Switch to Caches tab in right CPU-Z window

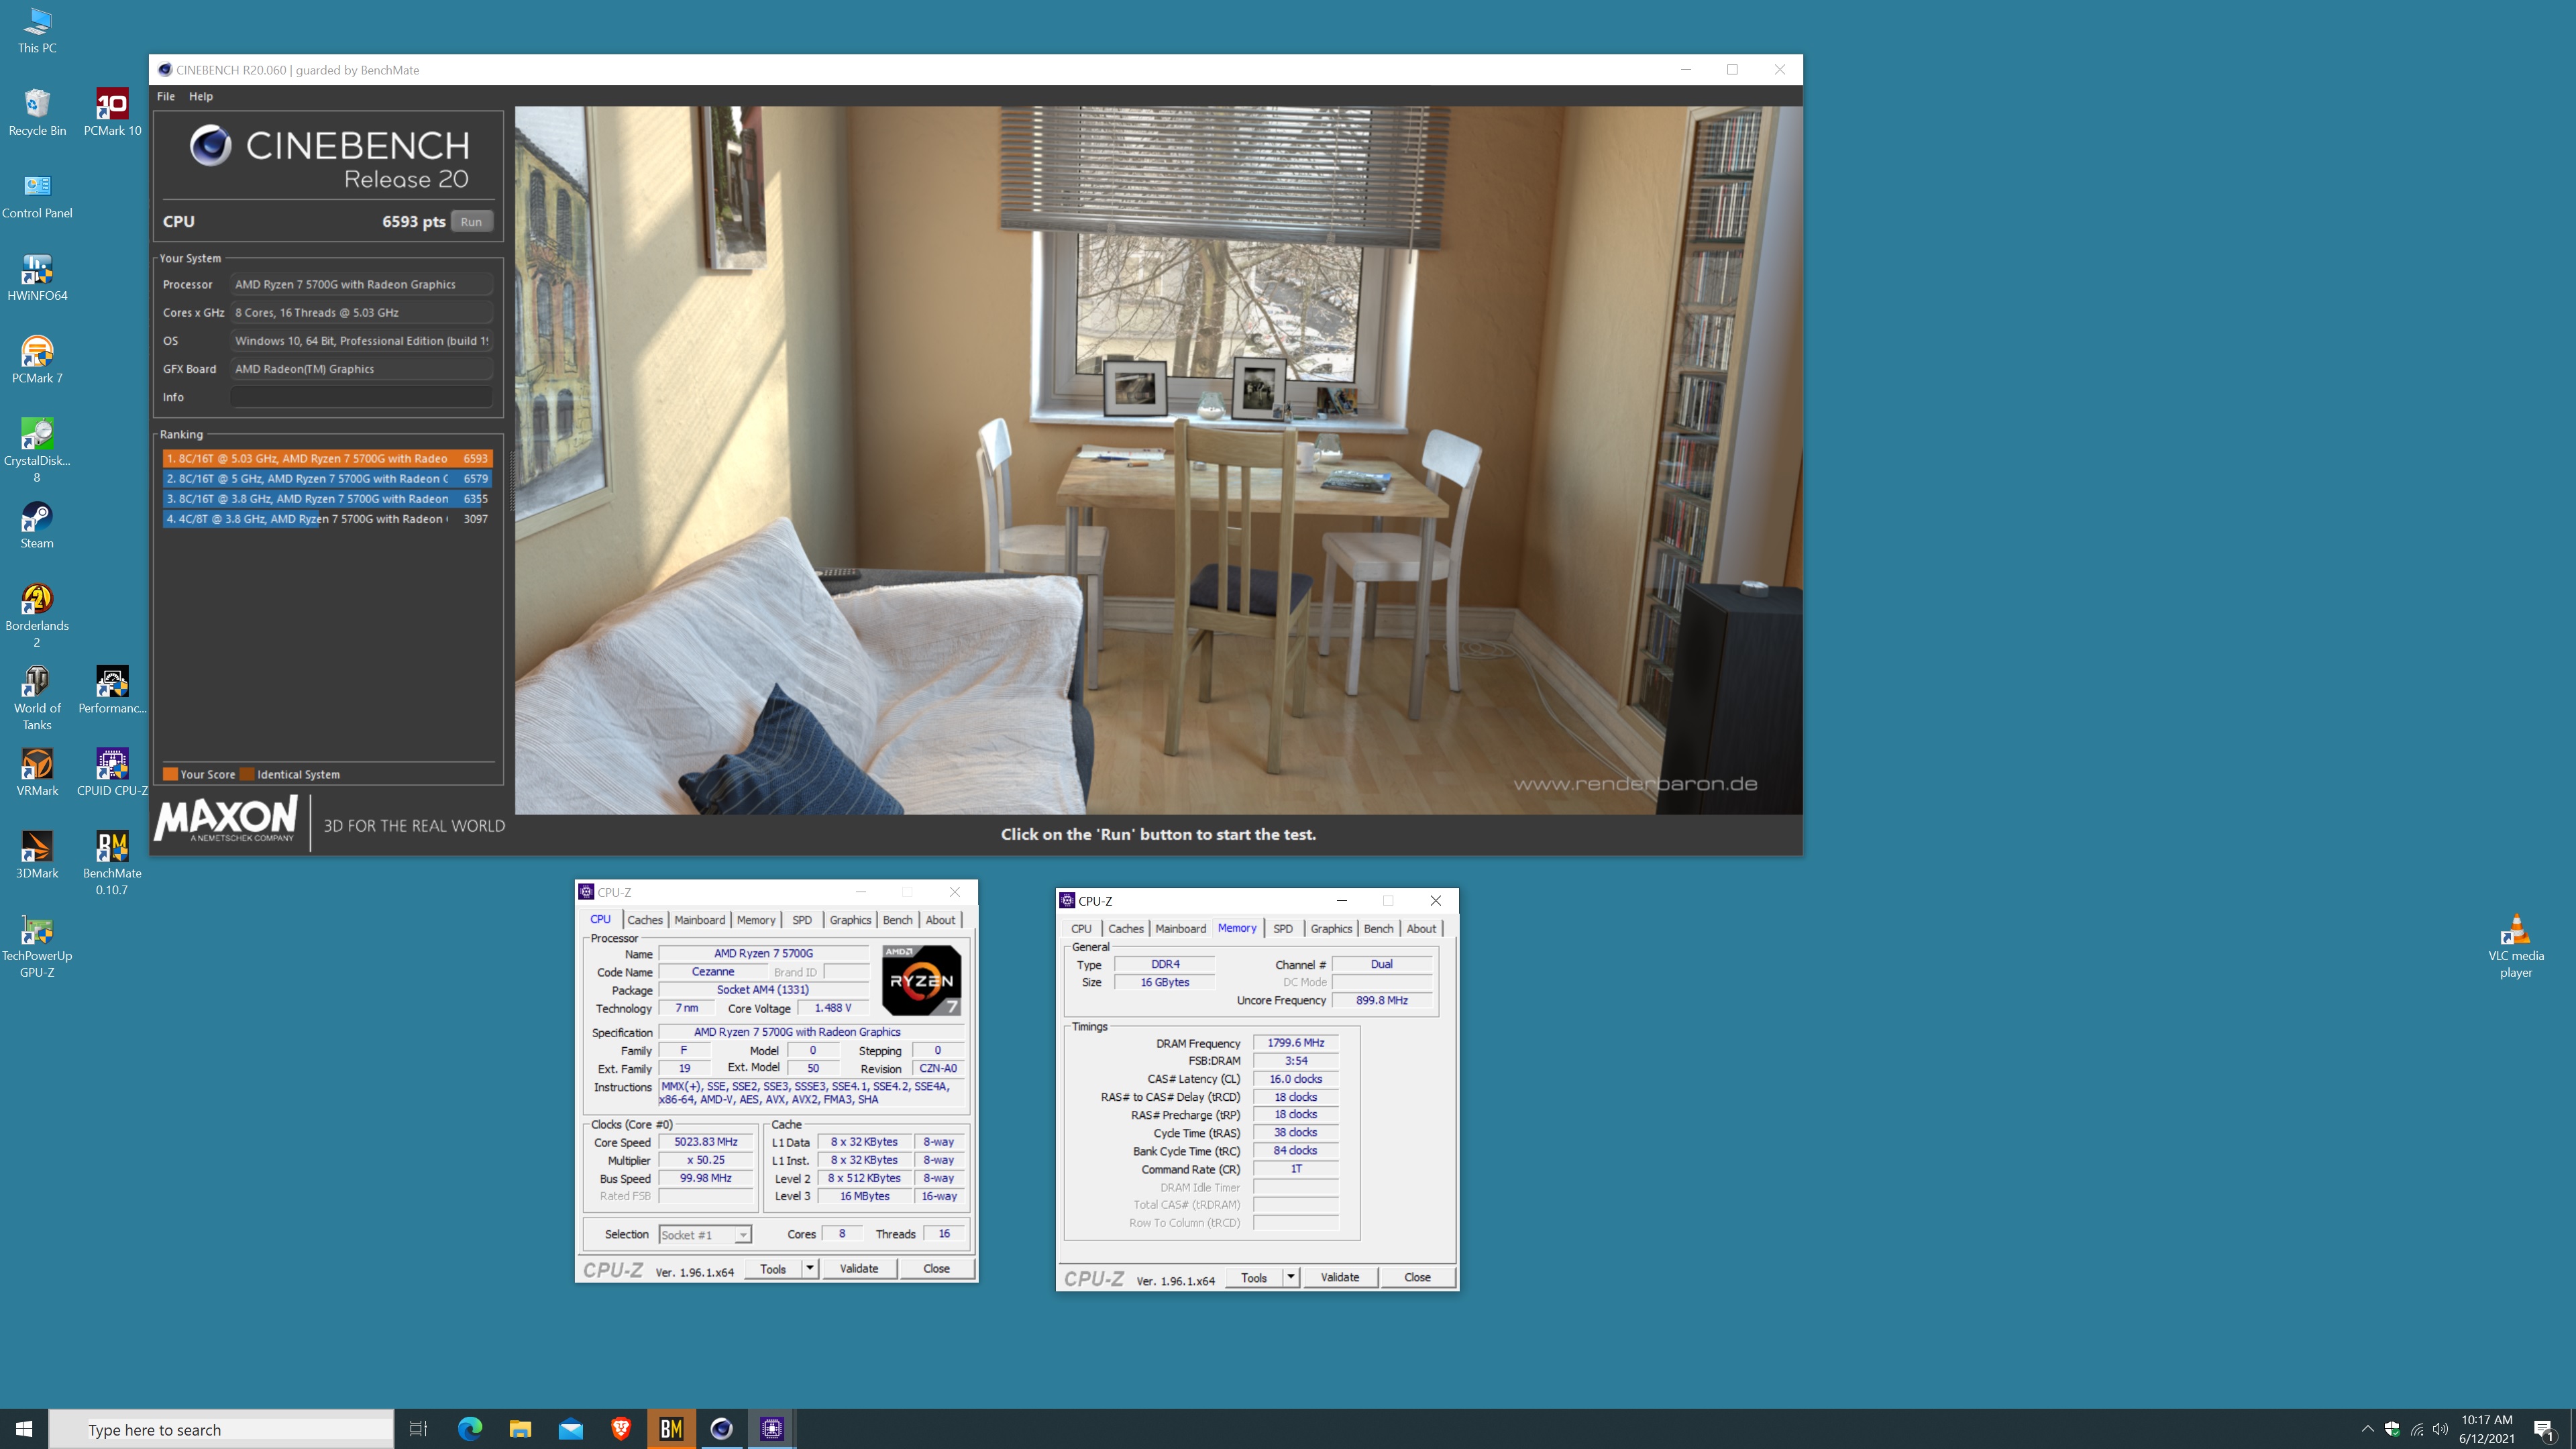(1126, 929)
